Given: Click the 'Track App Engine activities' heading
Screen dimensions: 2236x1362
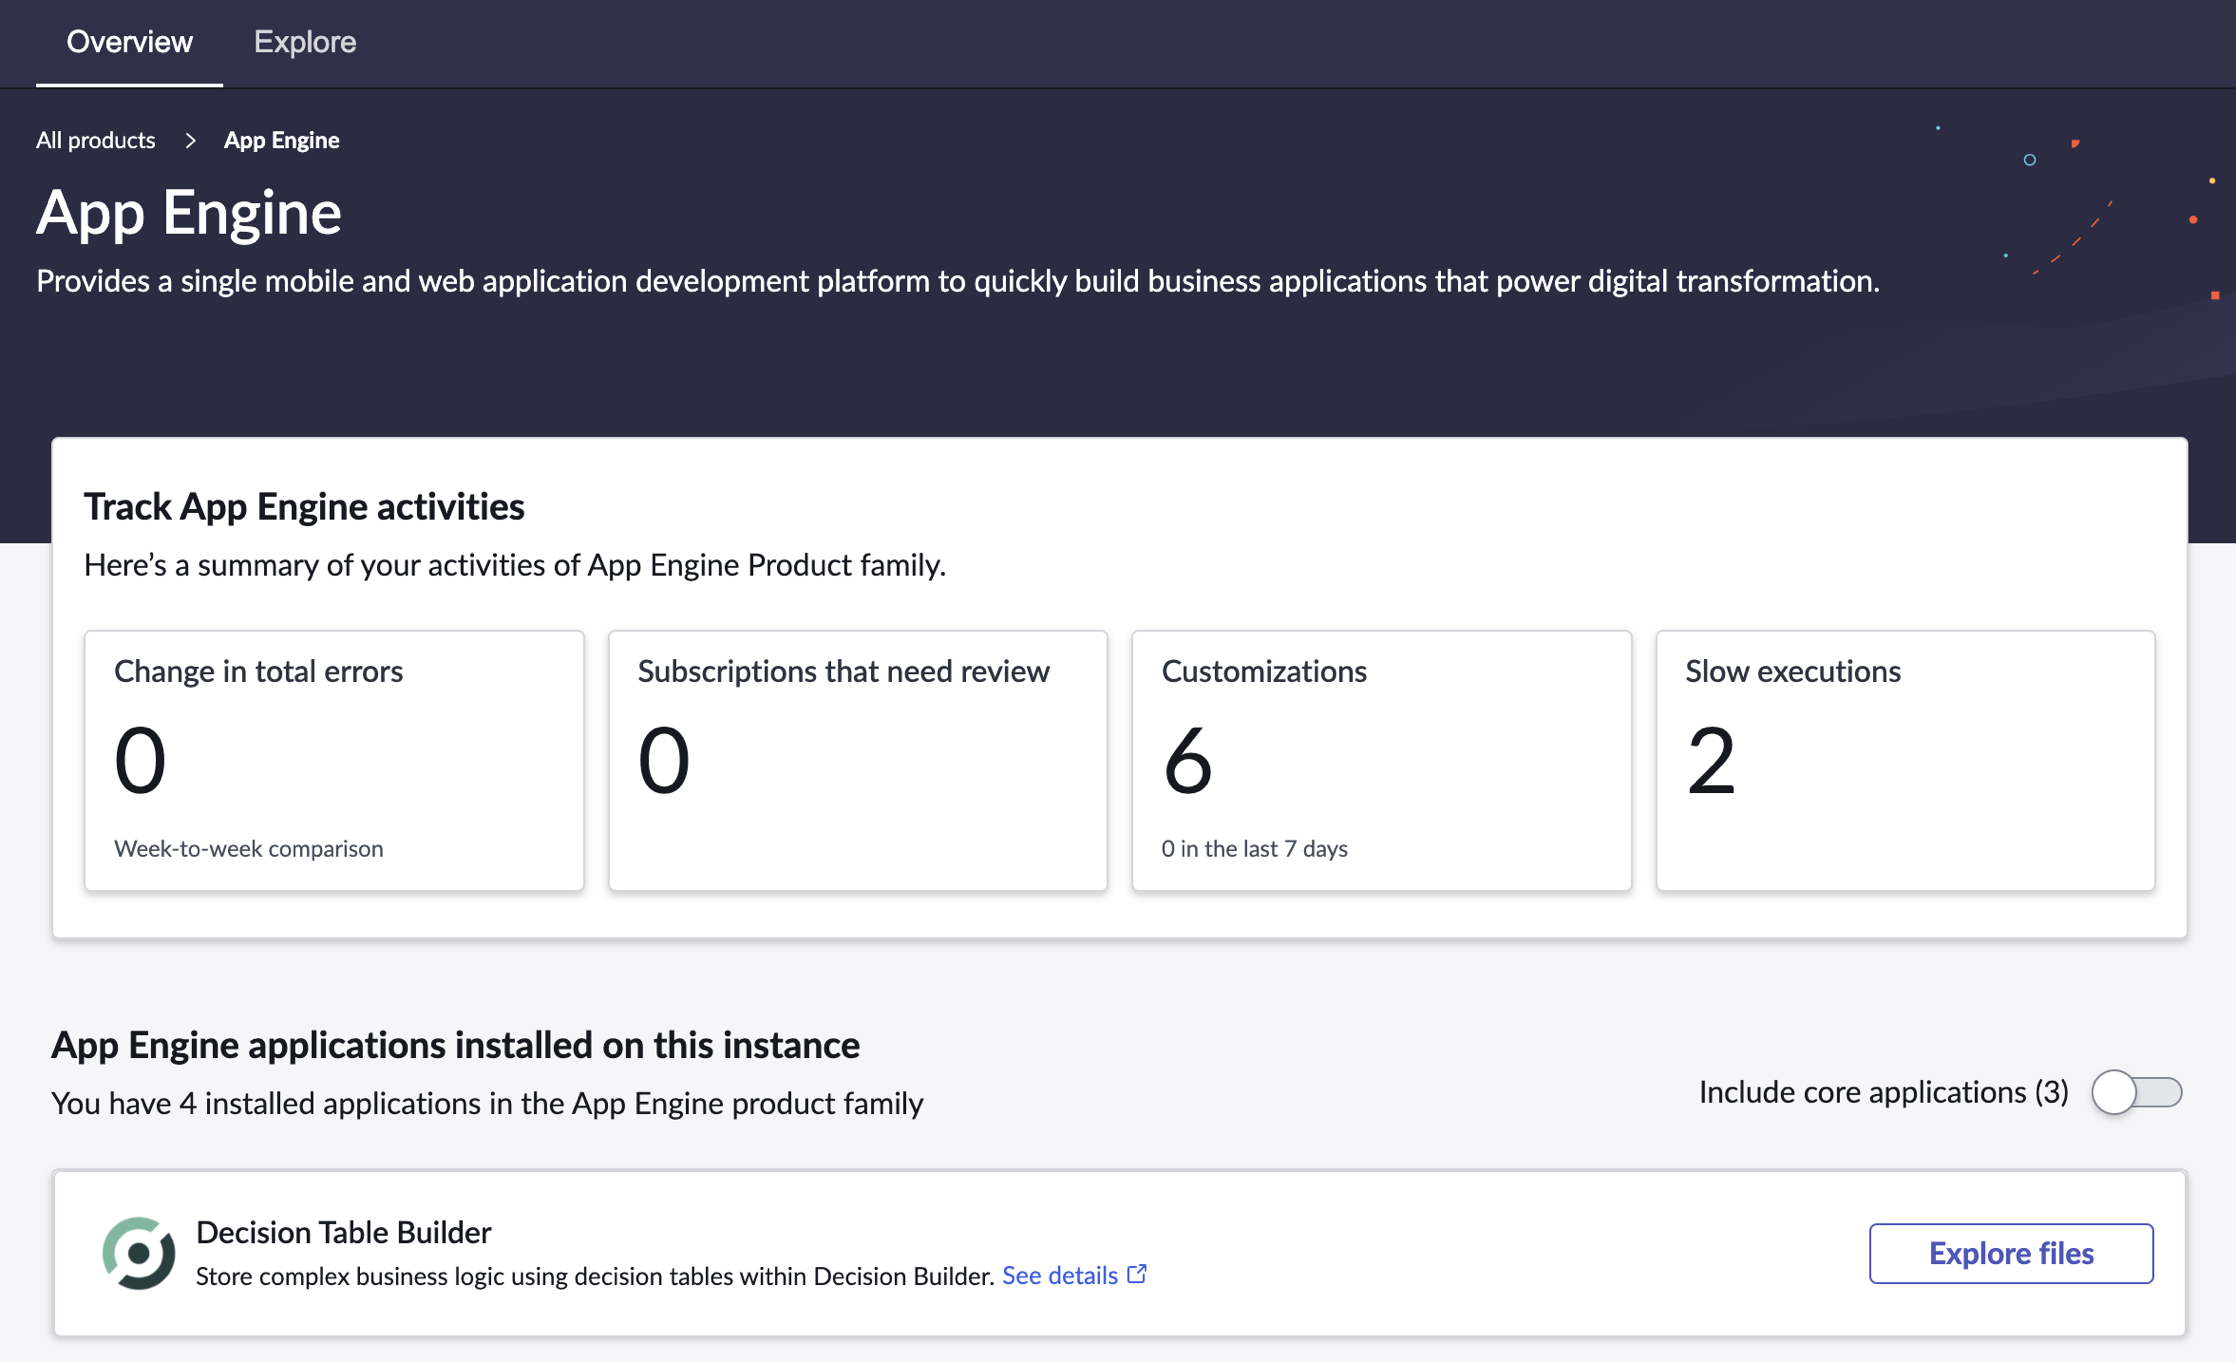Looking at the screenshot, I should [304, 506].
